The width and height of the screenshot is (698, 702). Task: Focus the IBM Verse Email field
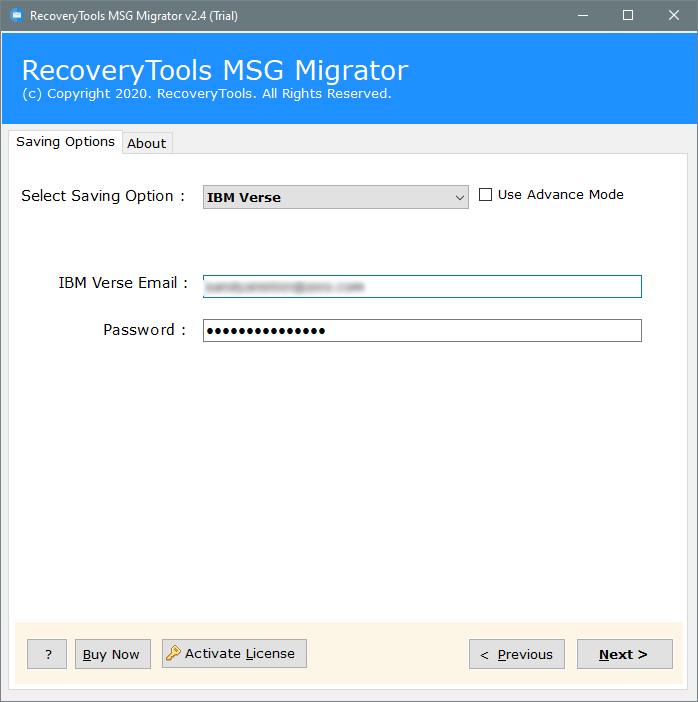tap(422, 287)
